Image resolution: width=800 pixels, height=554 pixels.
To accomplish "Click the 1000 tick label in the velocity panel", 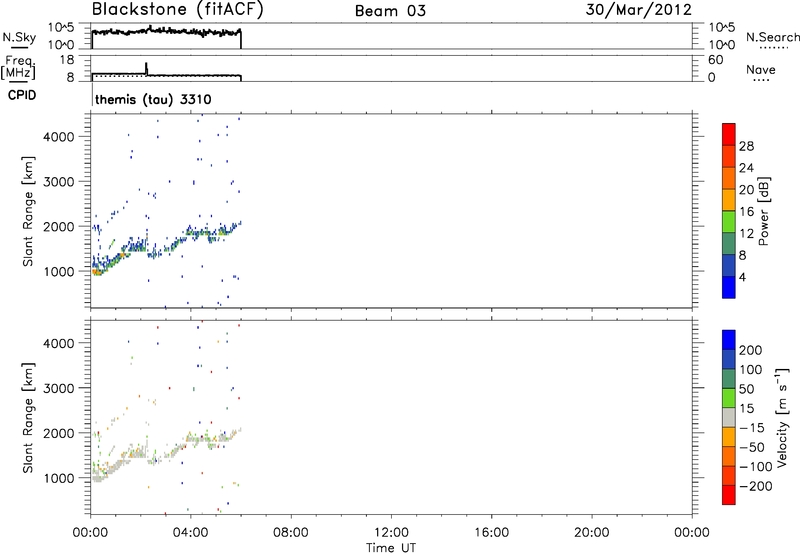I will tap(59, 478).
